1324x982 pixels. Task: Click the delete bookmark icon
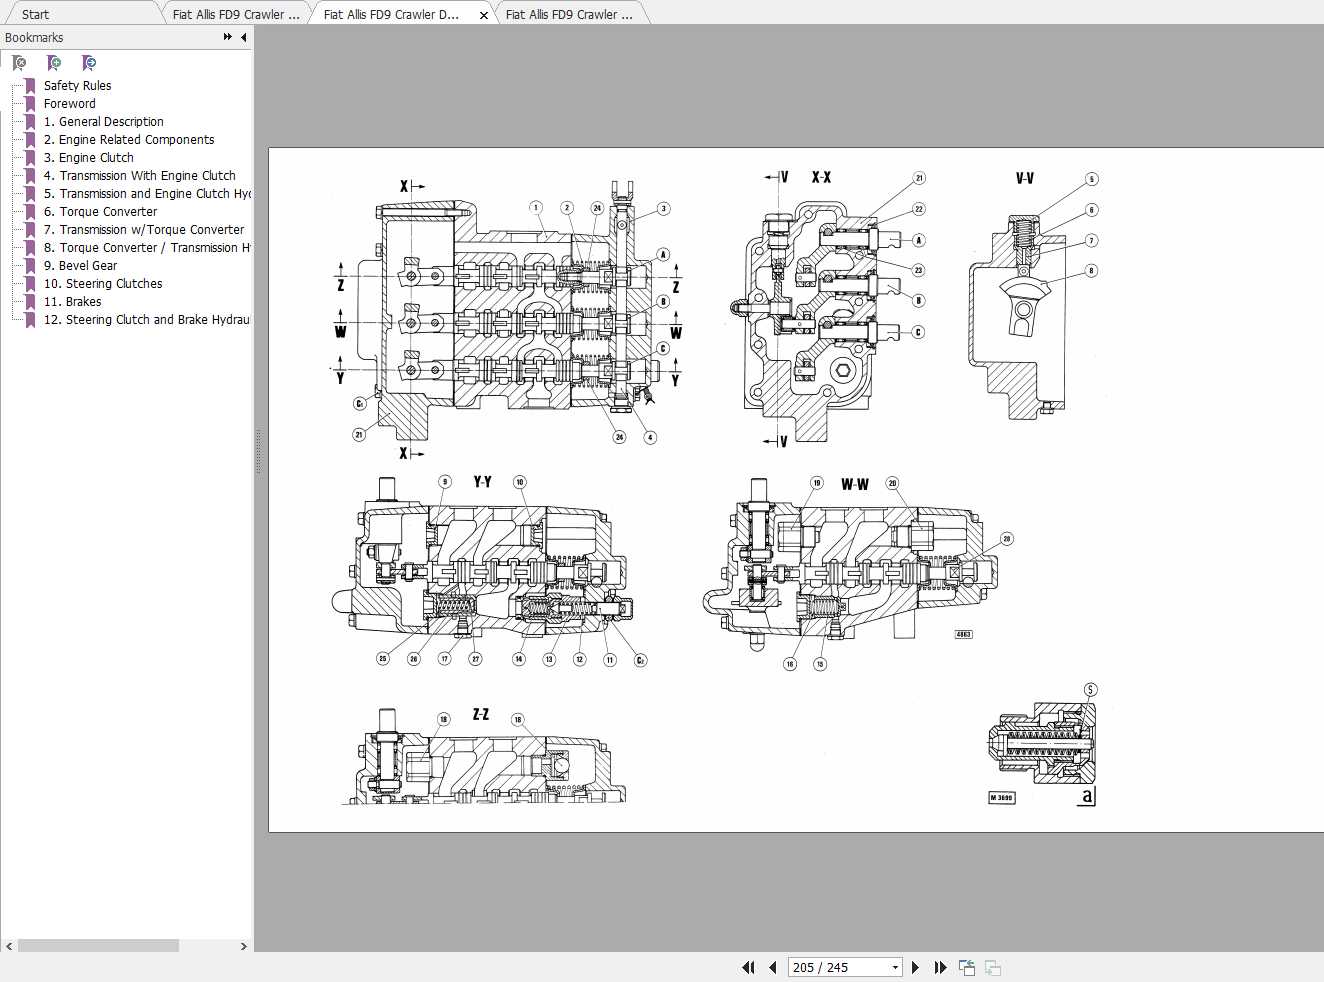(19, 63)
